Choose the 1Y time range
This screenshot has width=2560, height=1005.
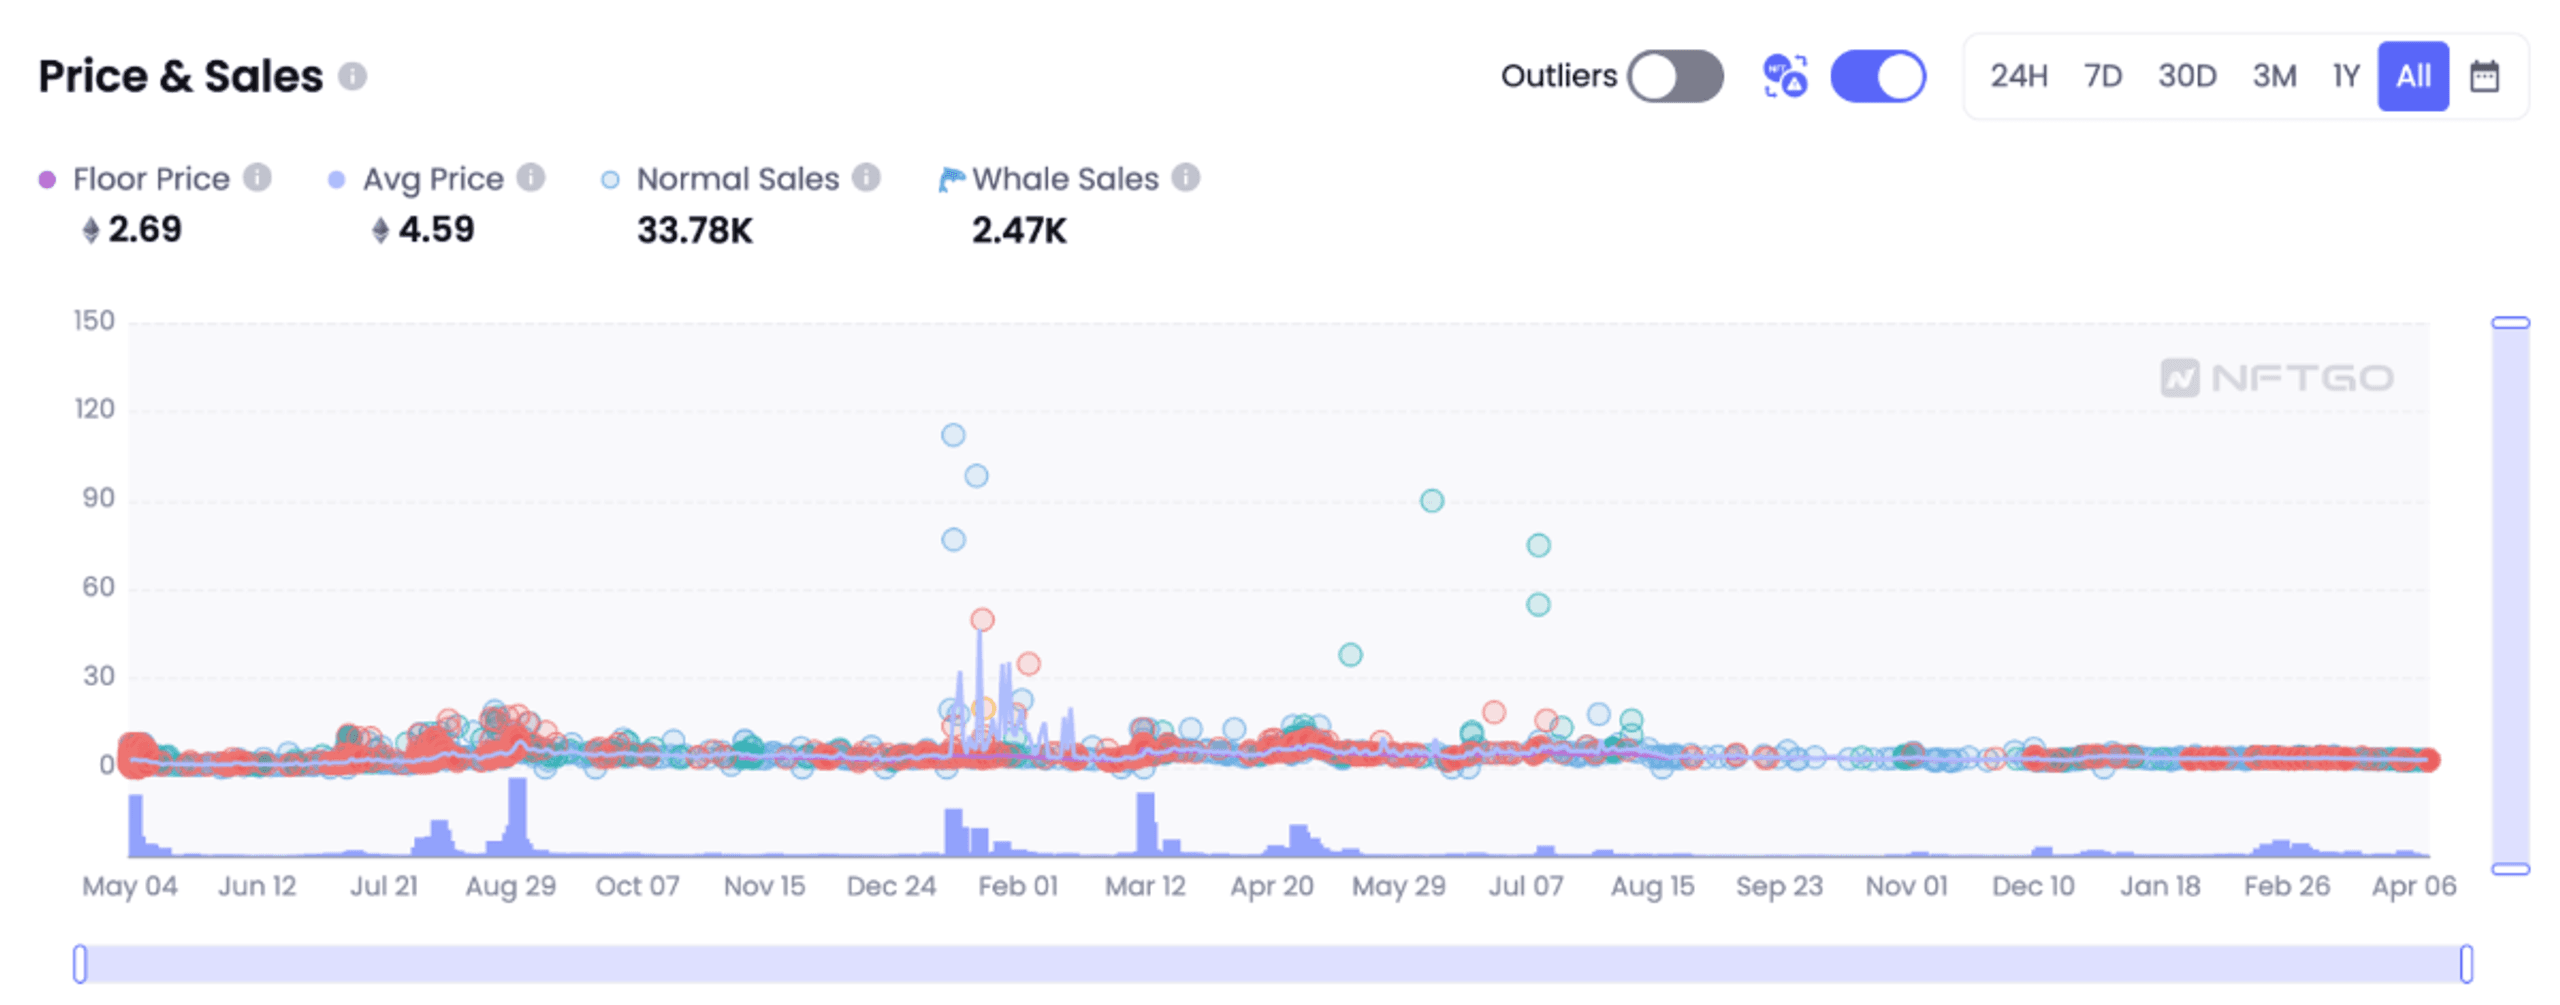point(2346,77)
